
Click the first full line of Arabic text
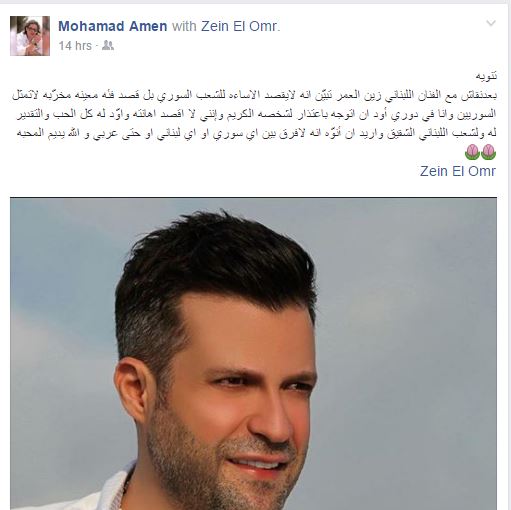254,95
